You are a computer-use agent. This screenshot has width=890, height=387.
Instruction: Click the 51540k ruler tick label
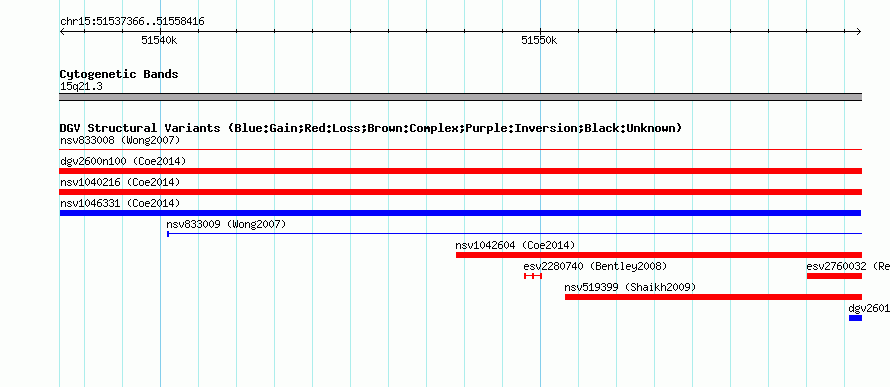tap(159, 40)
